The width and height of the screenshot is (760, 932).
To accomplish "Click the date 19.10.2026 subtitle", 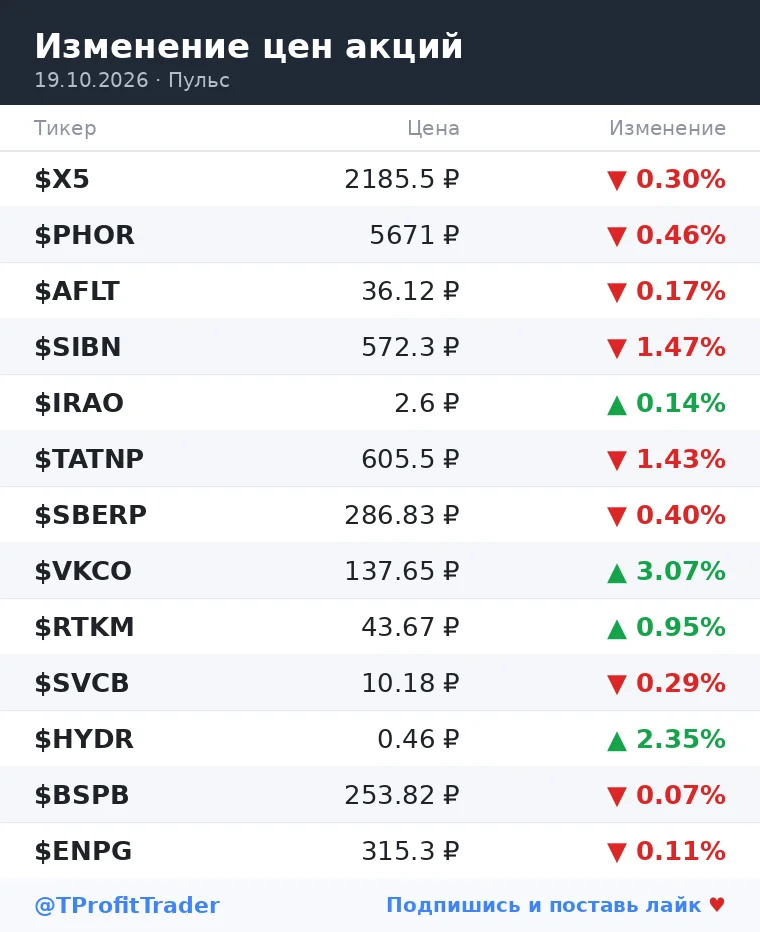I will [x=91, y=80].
